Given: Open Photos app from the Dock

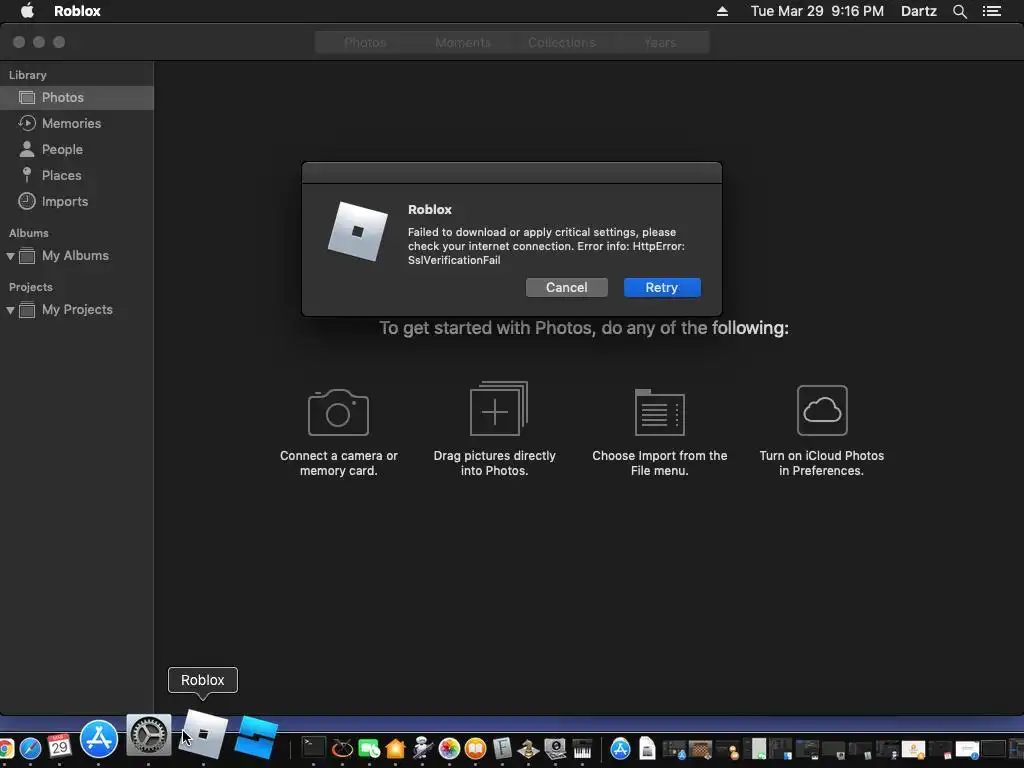Looking at the screenshot, I should tap(449, 748).
